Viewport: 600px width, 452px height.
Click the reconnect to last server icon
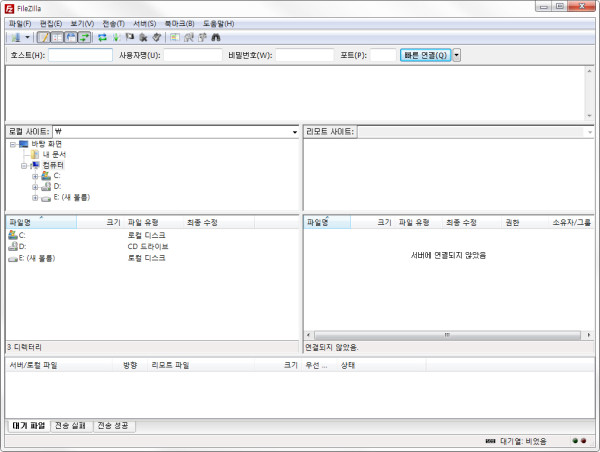(x=157, y=37)
